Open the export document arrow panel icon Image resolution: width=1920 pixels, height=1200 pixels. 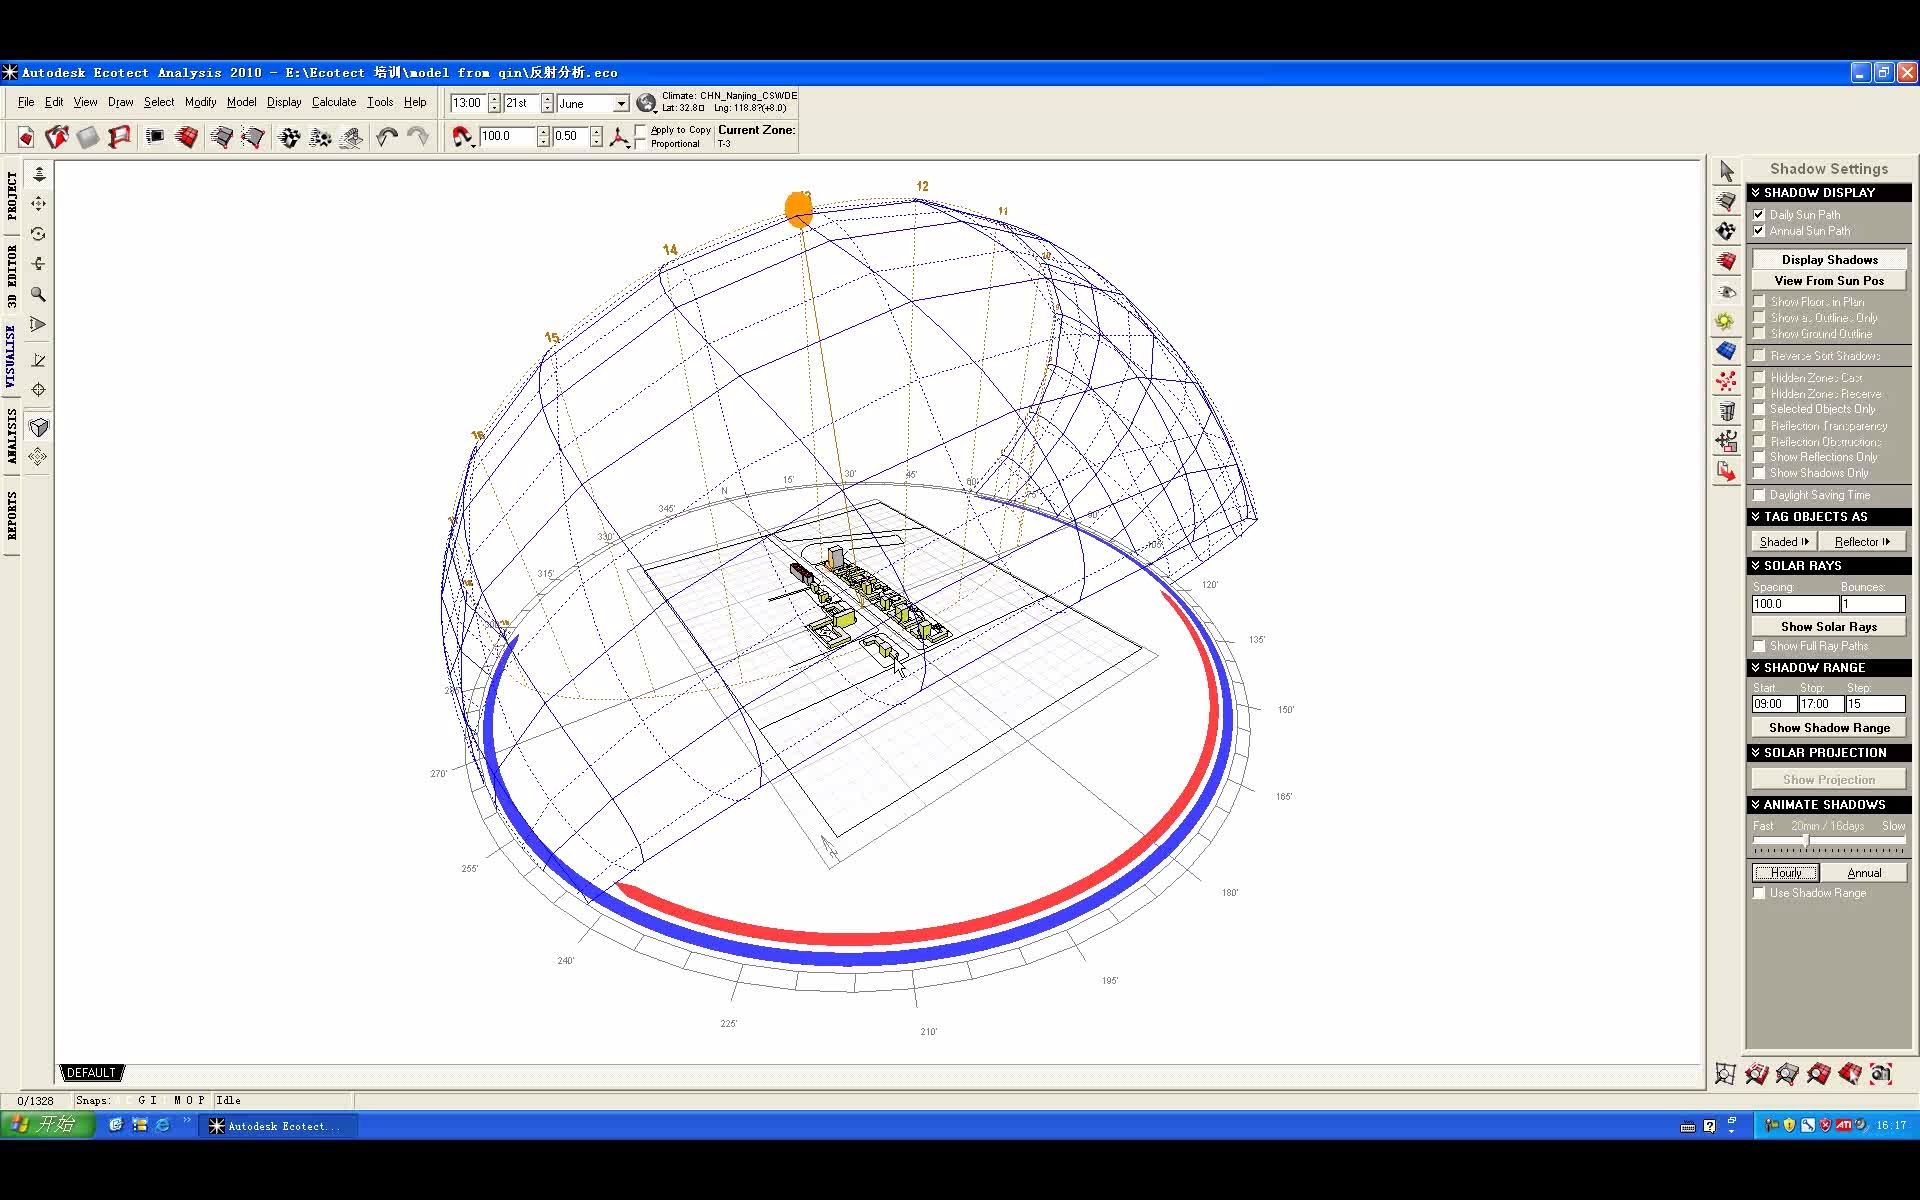1726,471
